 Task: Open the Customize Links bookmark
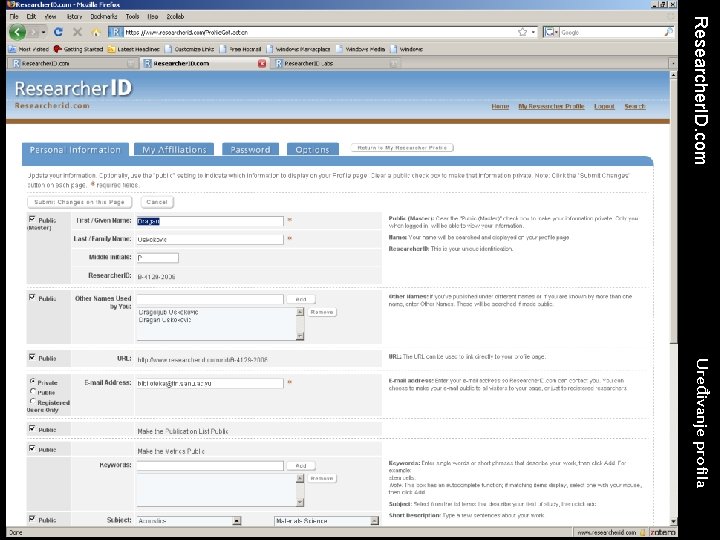(189, 49)
